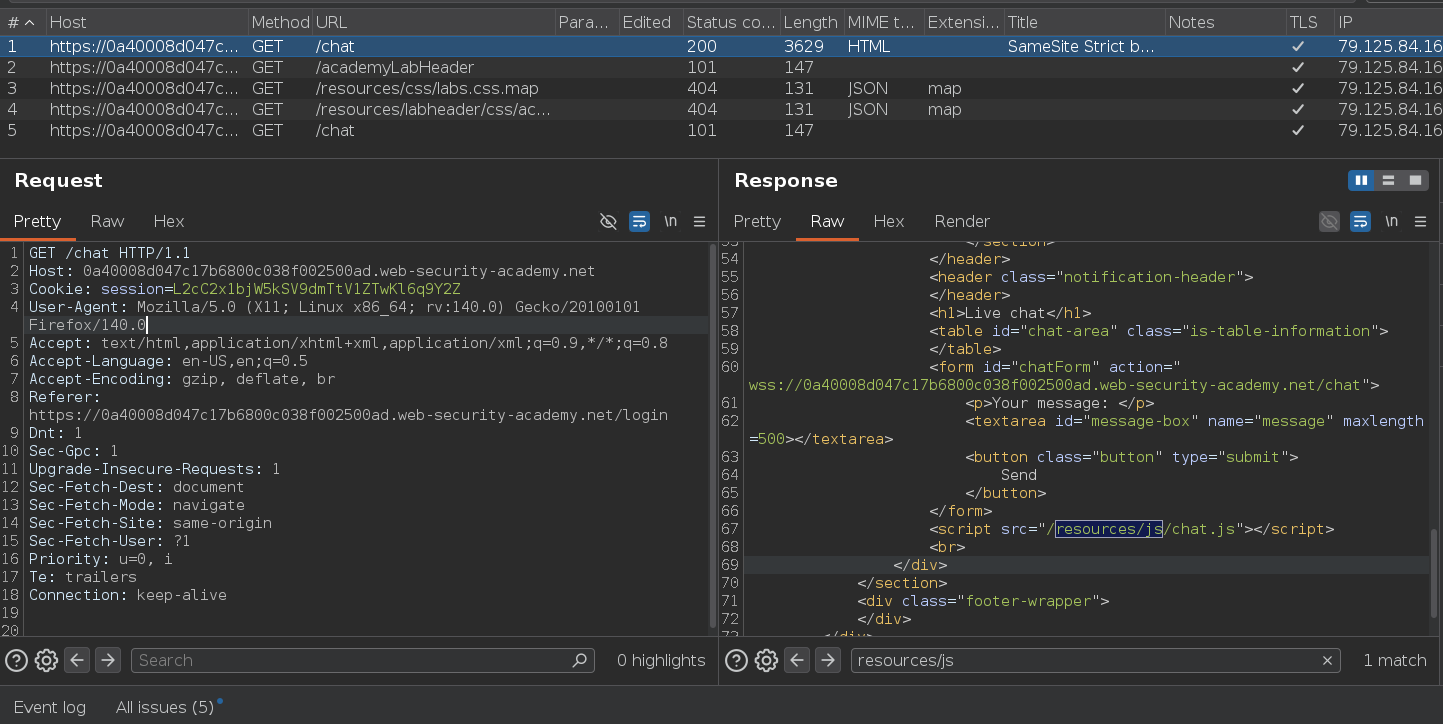The width and height of the screenshot is (1443, 724).
Task: Select top-bottom stacked layout icon
Action: [x=1388, y=181]
